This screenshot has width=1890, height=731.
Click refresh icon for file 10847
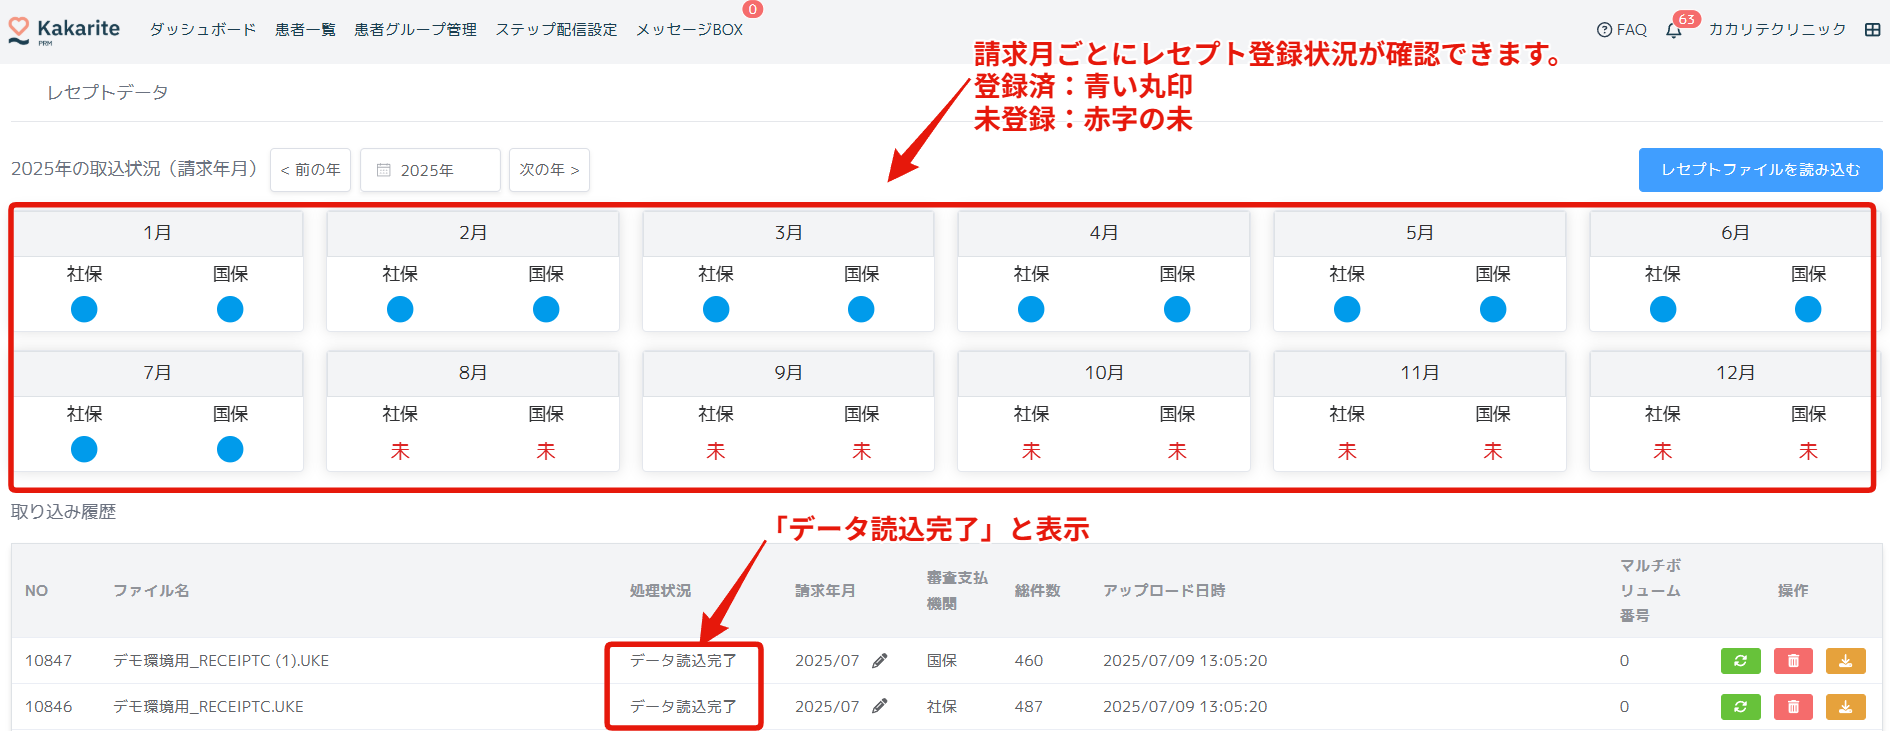click(1741, 661)
